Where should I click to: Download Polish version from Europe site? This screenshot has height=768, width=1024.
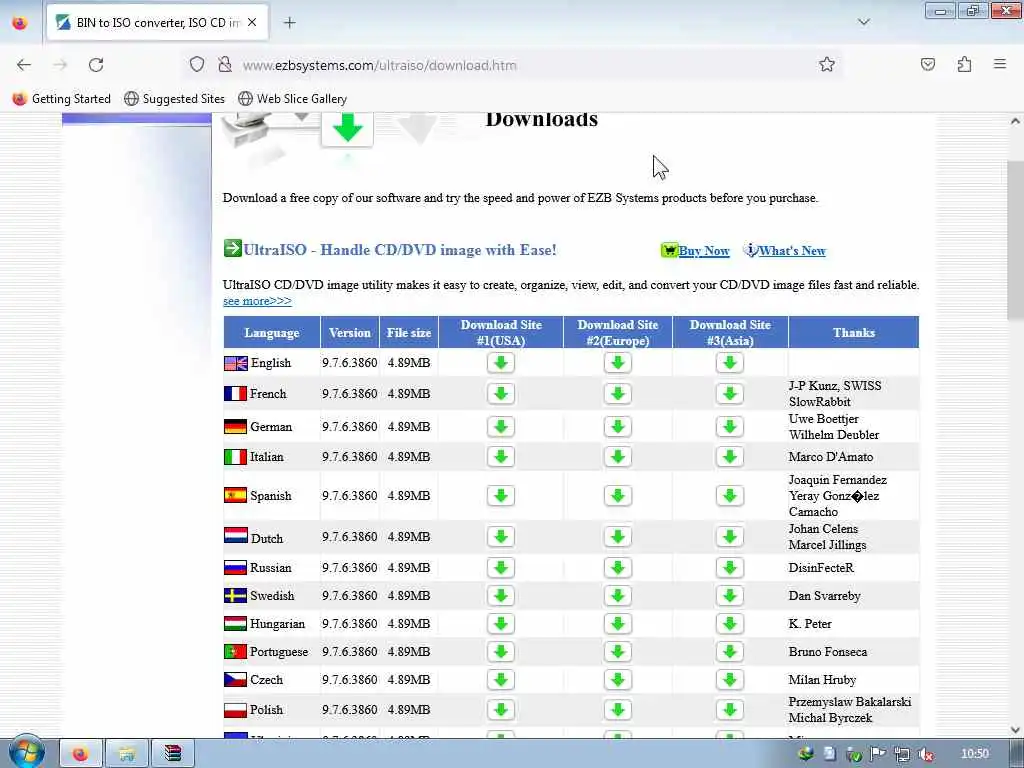tap(617, 710)
